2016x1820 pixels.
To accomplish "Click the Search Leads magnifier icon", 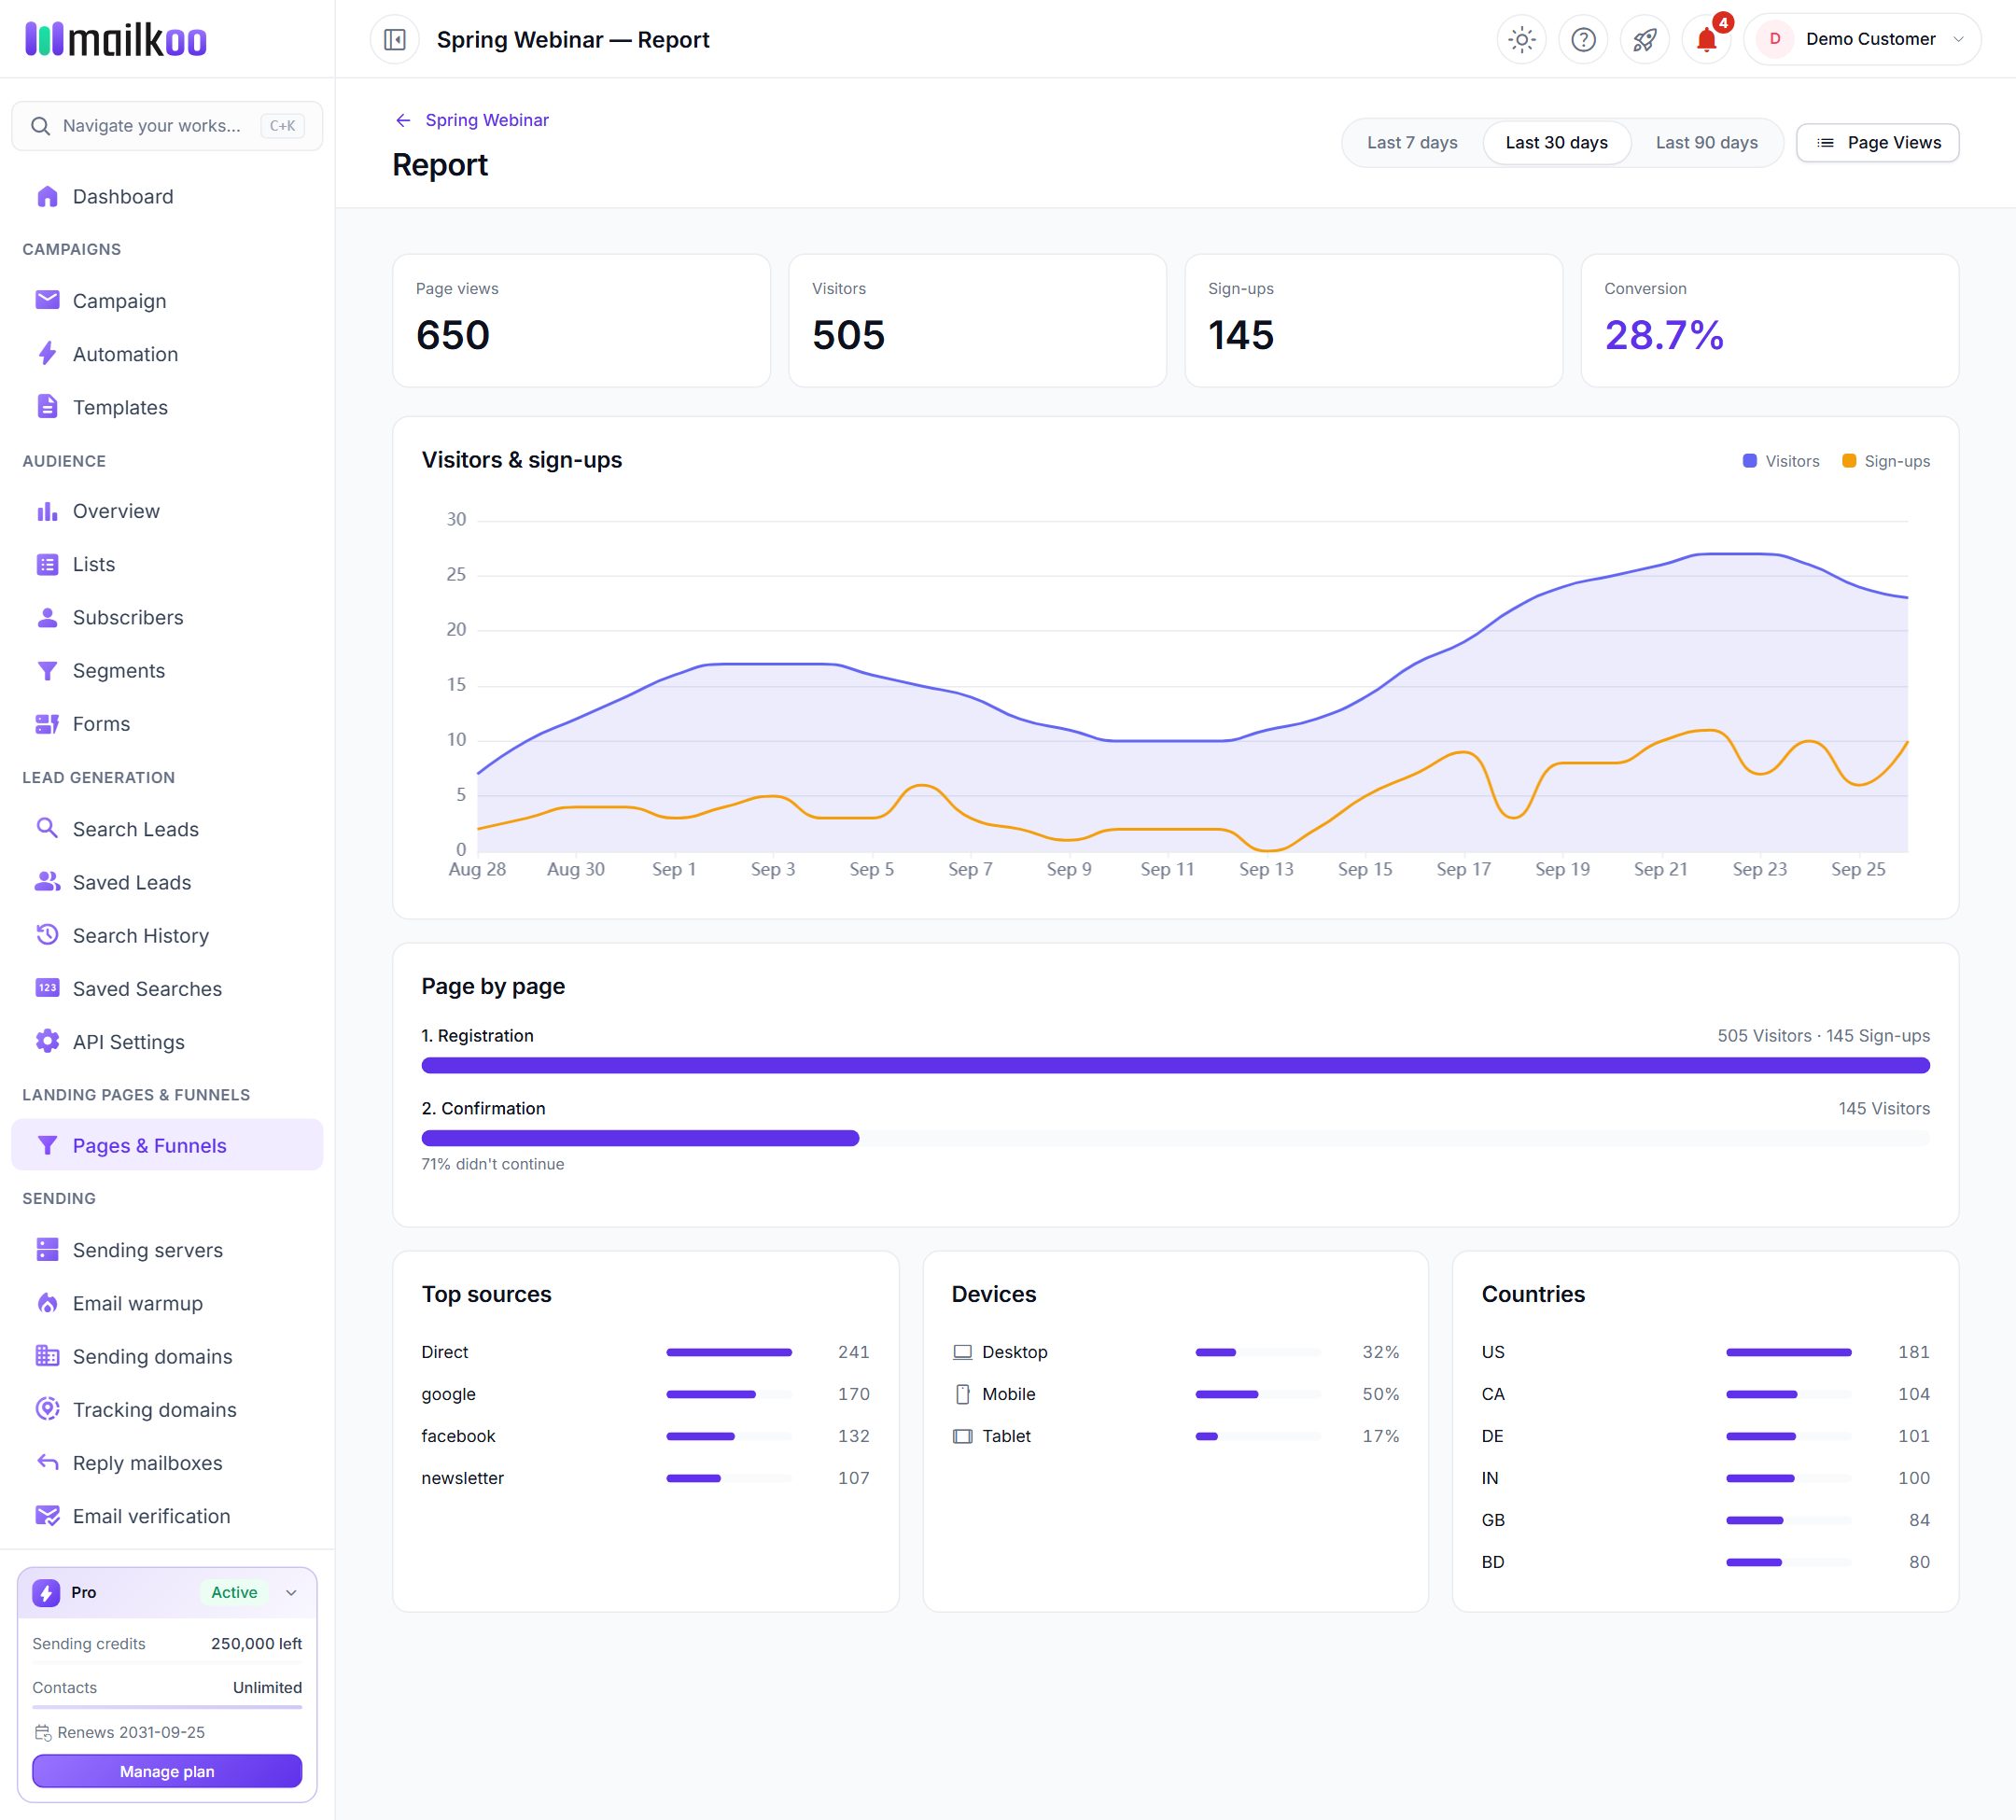I will click(x=47, y=828).
